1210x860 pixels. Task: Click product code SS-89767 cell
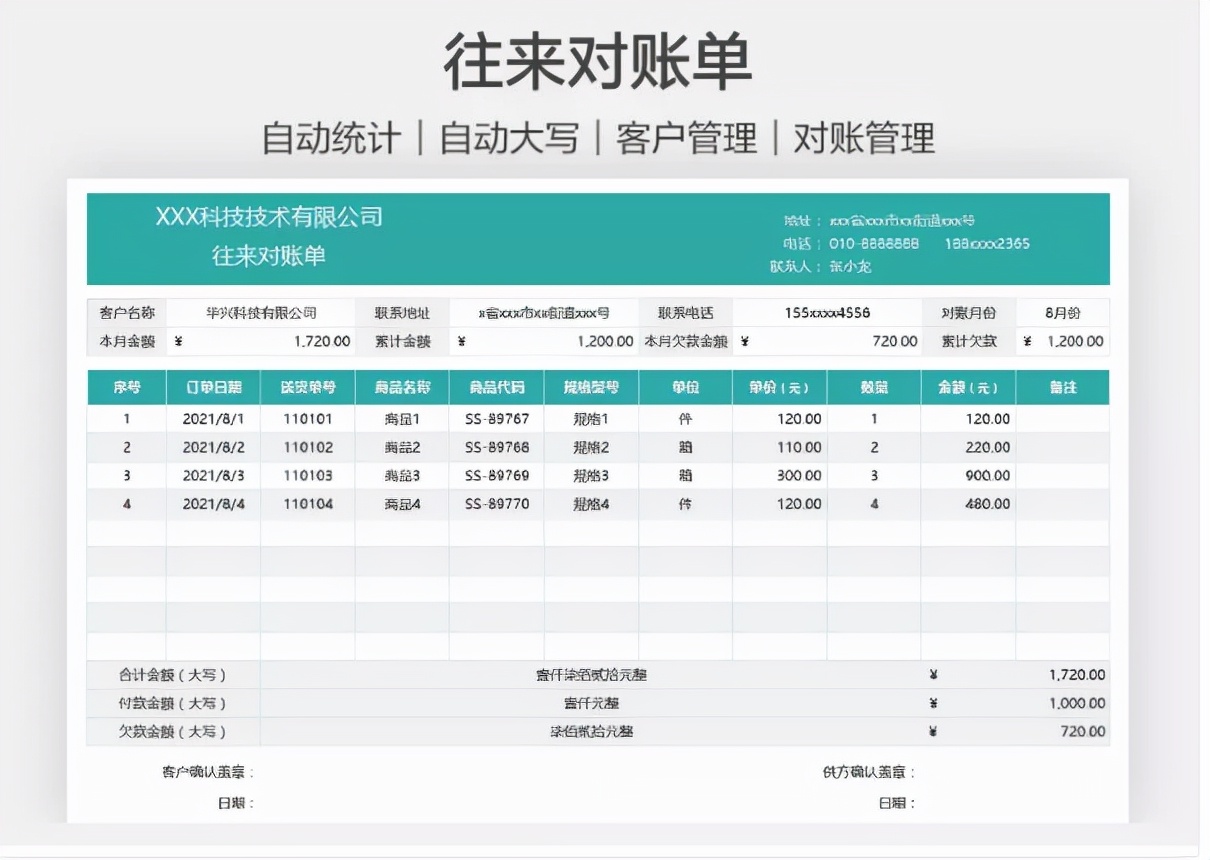[493, 418]
